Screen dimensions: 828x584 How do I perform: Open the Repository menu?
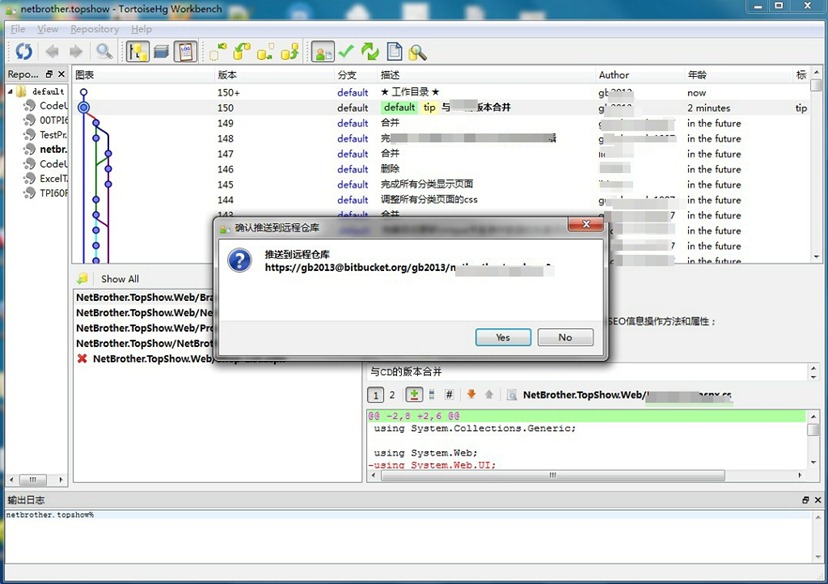pos(95,29)
